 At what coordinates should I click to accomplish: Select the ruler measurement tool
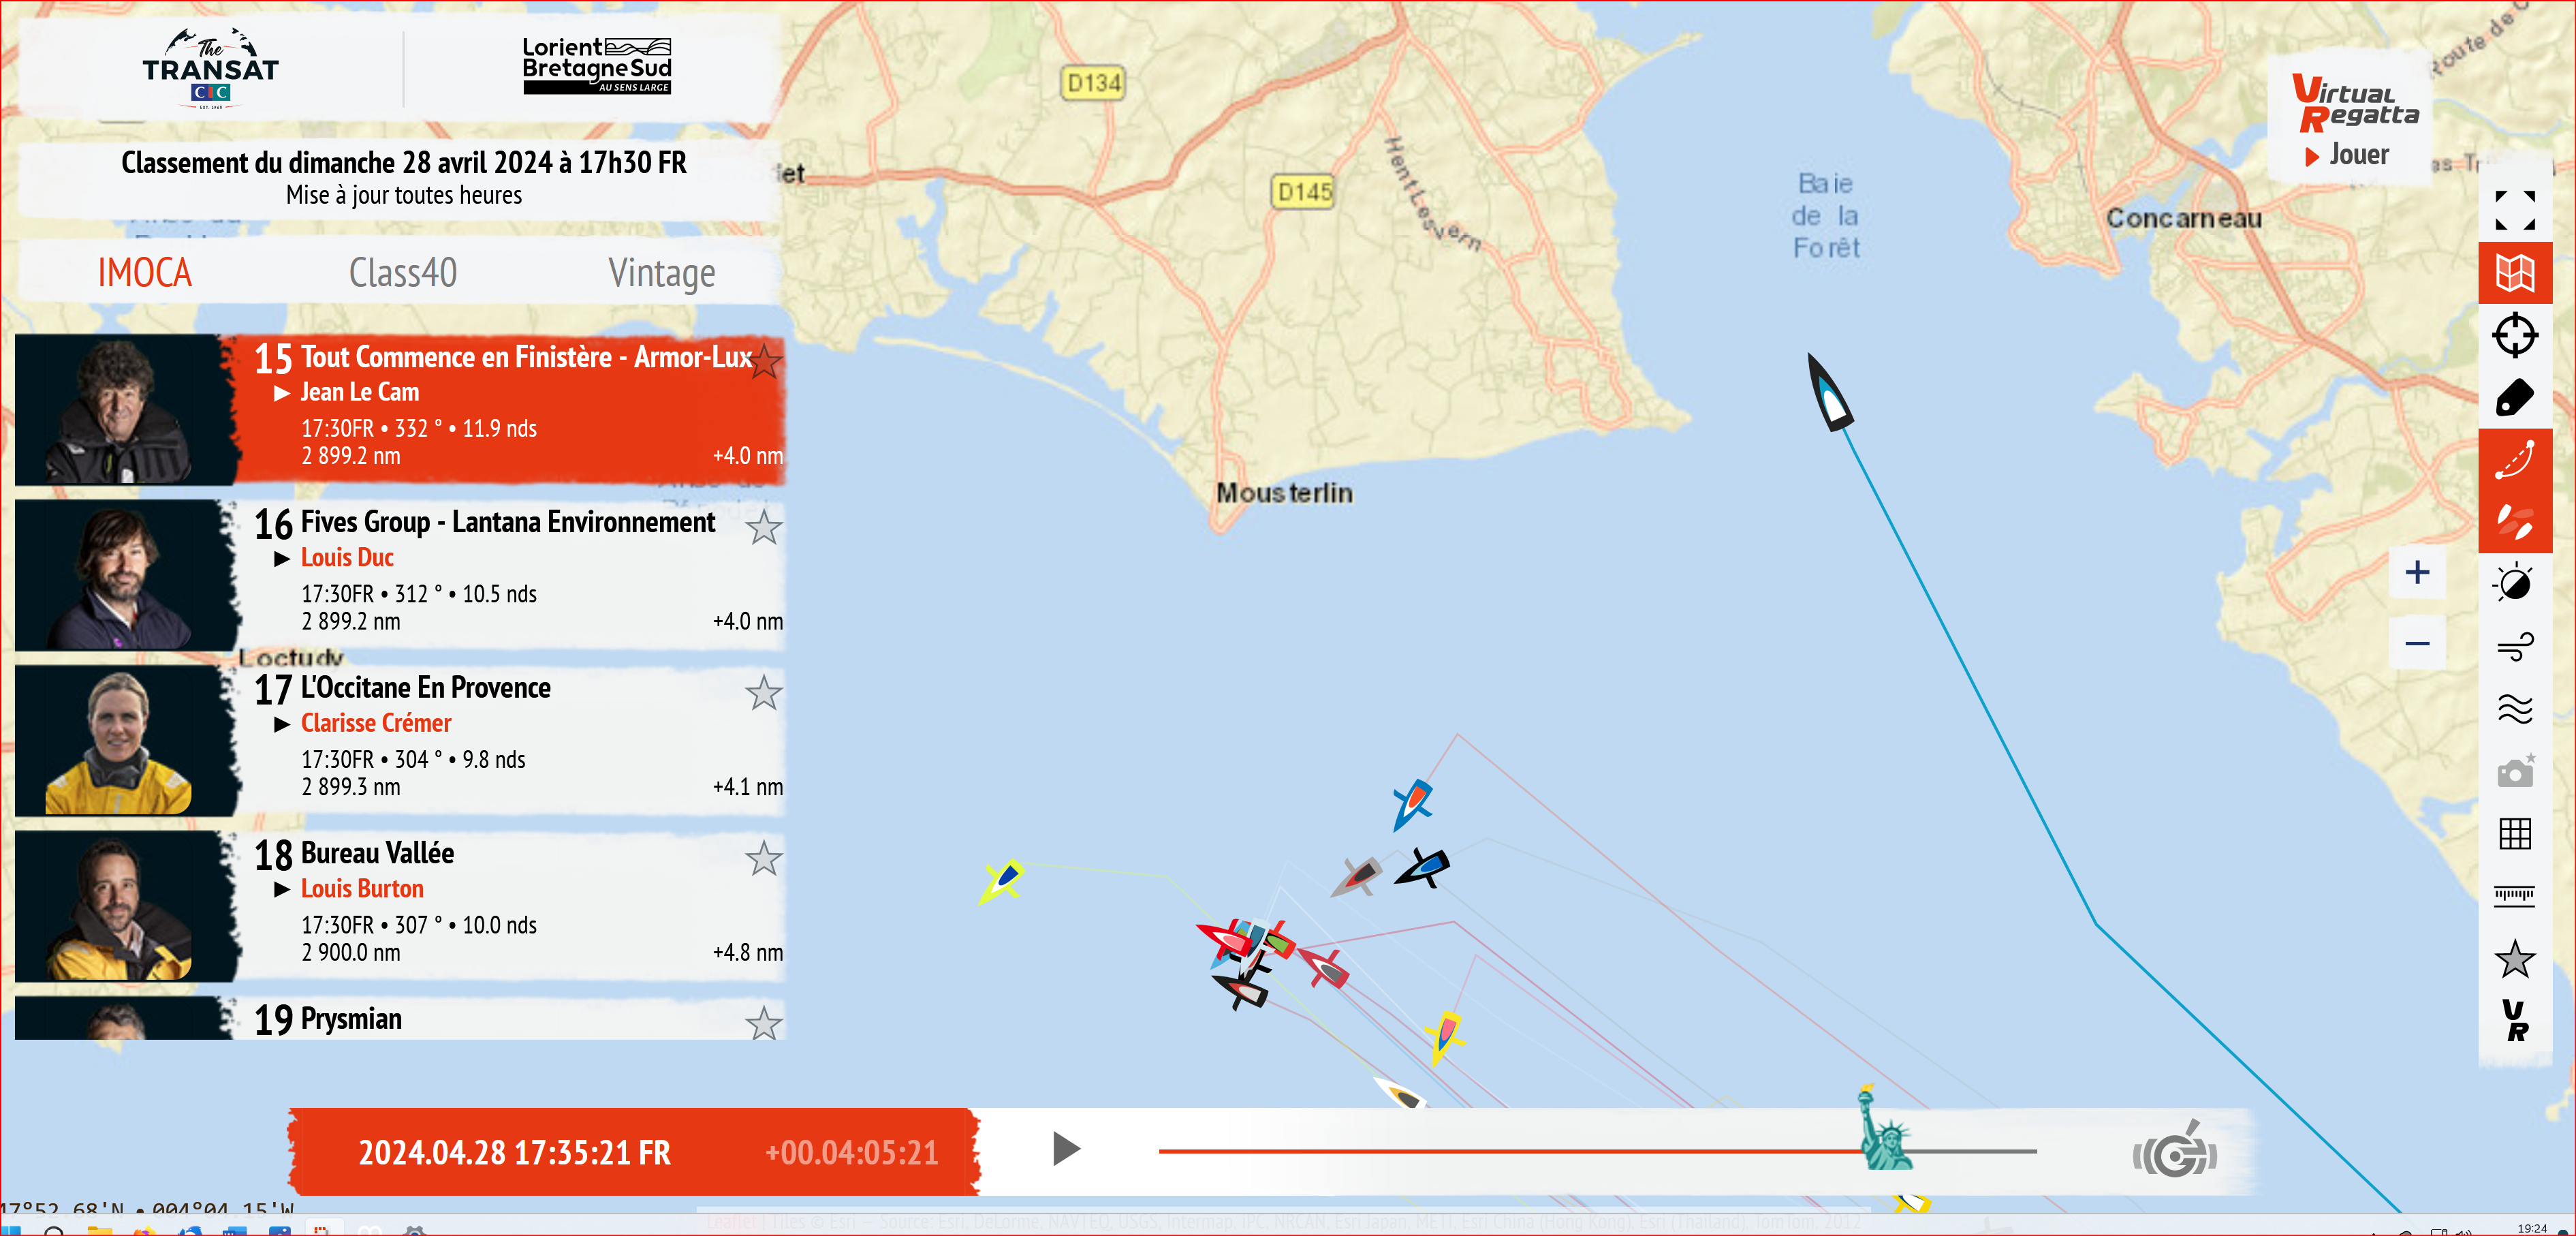(2514, 895)
